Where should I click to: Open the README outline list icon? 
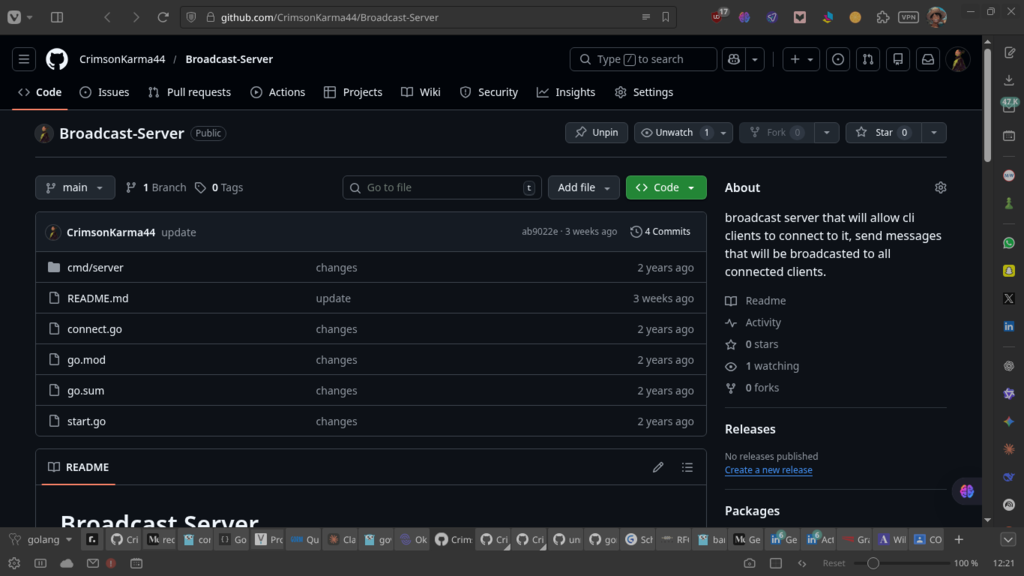[687, 467]
